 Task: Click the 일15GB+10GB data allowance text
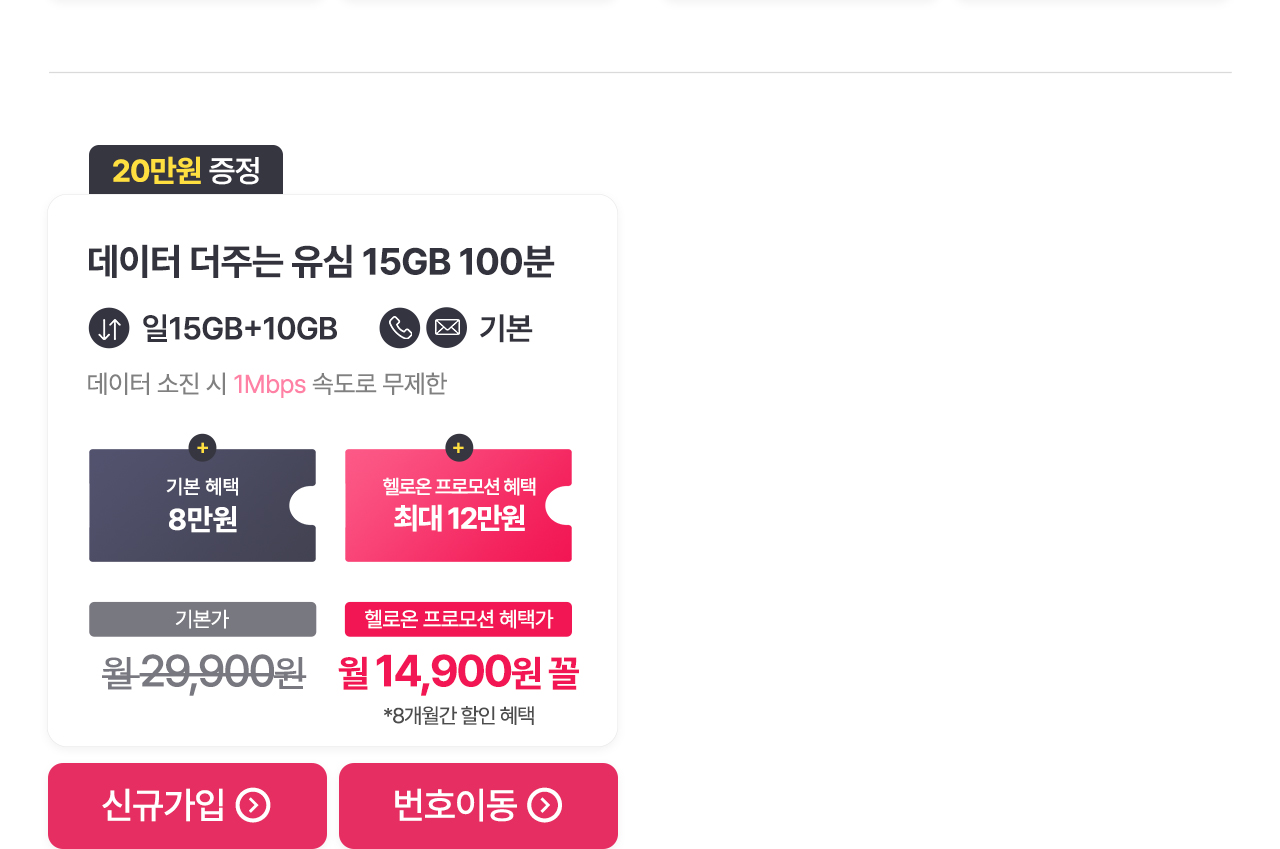click(240, 328)
